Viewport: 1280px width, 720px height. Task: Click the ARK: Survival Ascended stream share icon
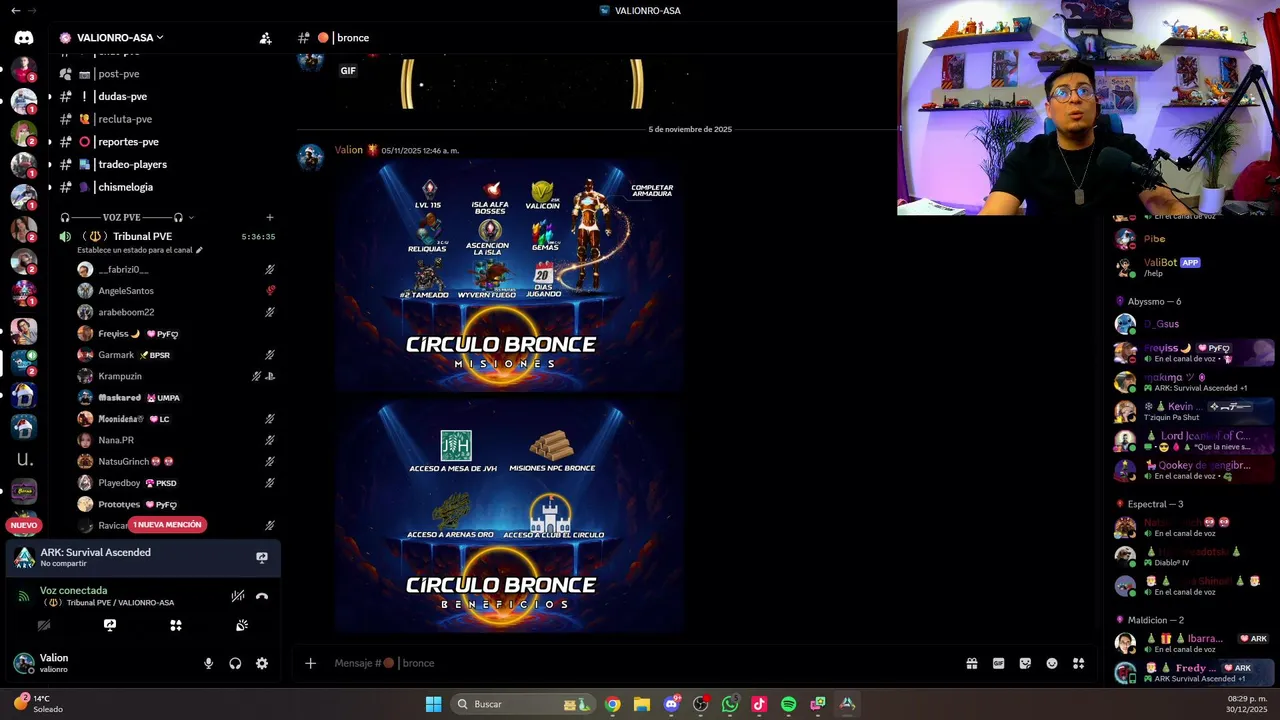(262, 557)
